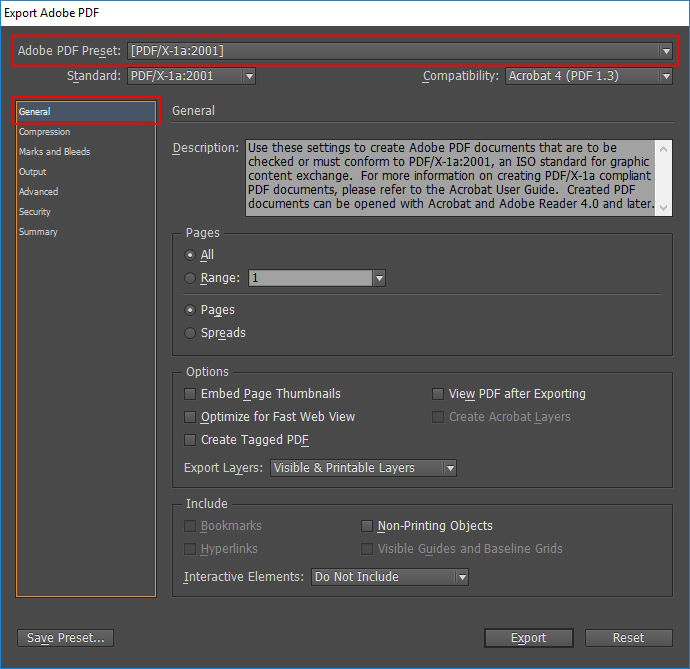Open the Interactive Elements dropdown
The width and height of the screenshot is (690, 669).
point(390,577)
